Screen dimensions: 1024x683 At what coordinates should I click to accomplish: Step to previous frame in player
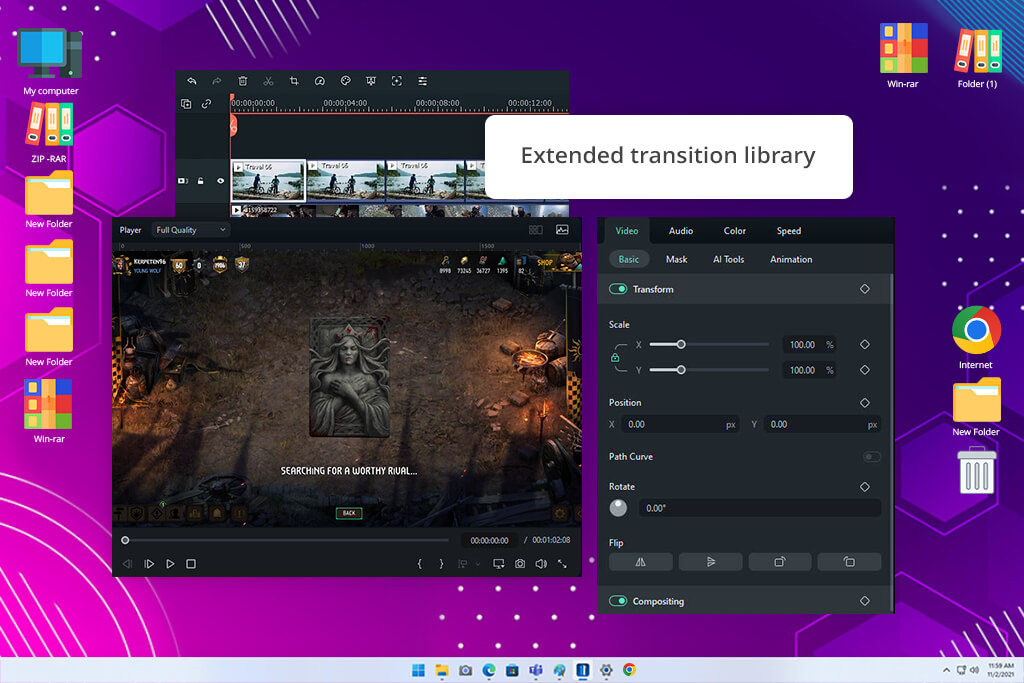click(127, 564)
